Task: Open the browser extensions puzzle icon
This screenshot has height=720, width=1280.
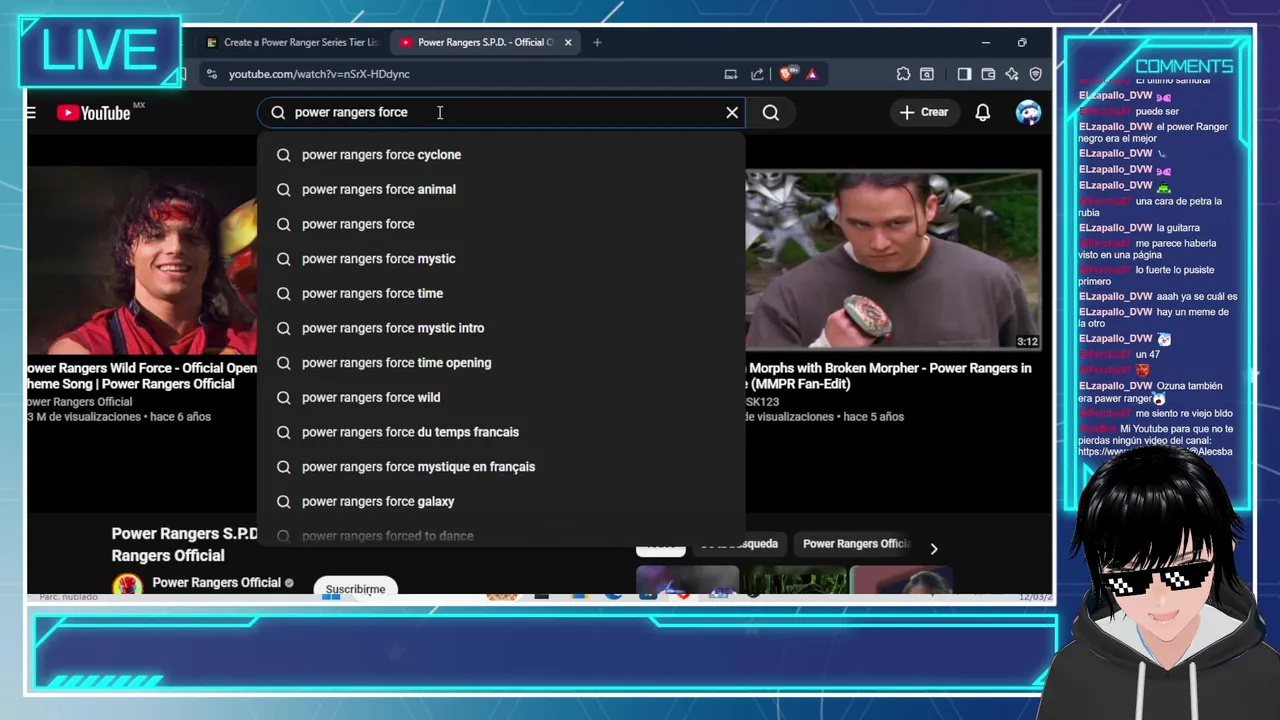Action: coord(903,74)
